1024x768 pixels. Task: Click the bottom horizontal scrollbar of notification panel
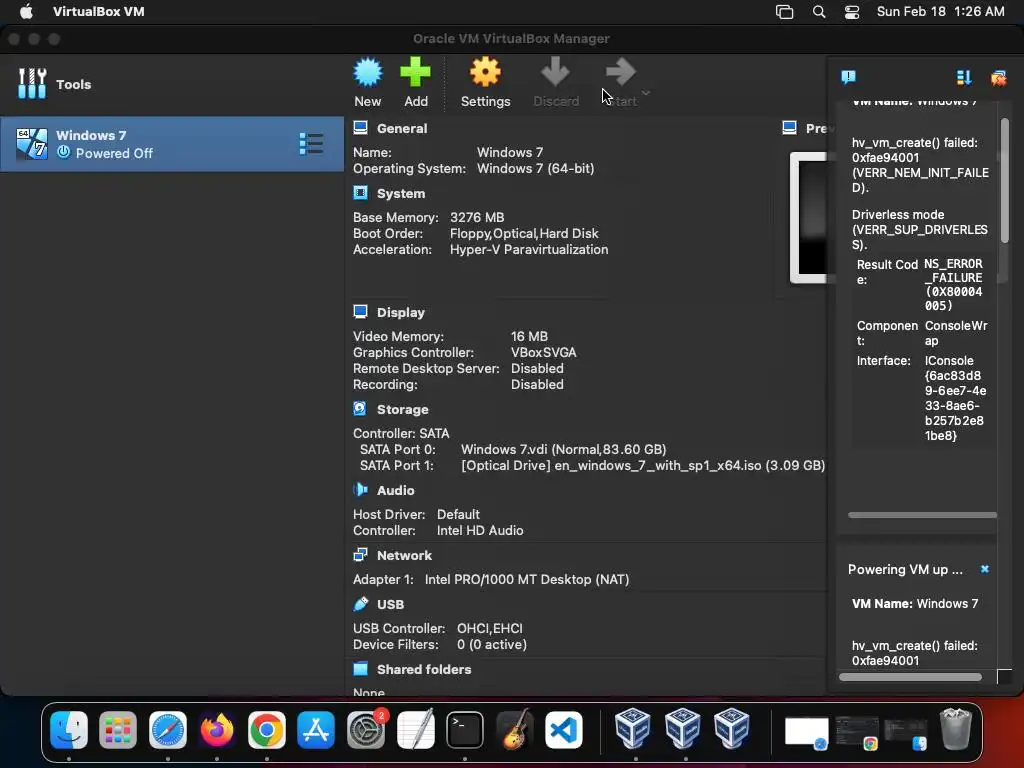pos(910,677)
